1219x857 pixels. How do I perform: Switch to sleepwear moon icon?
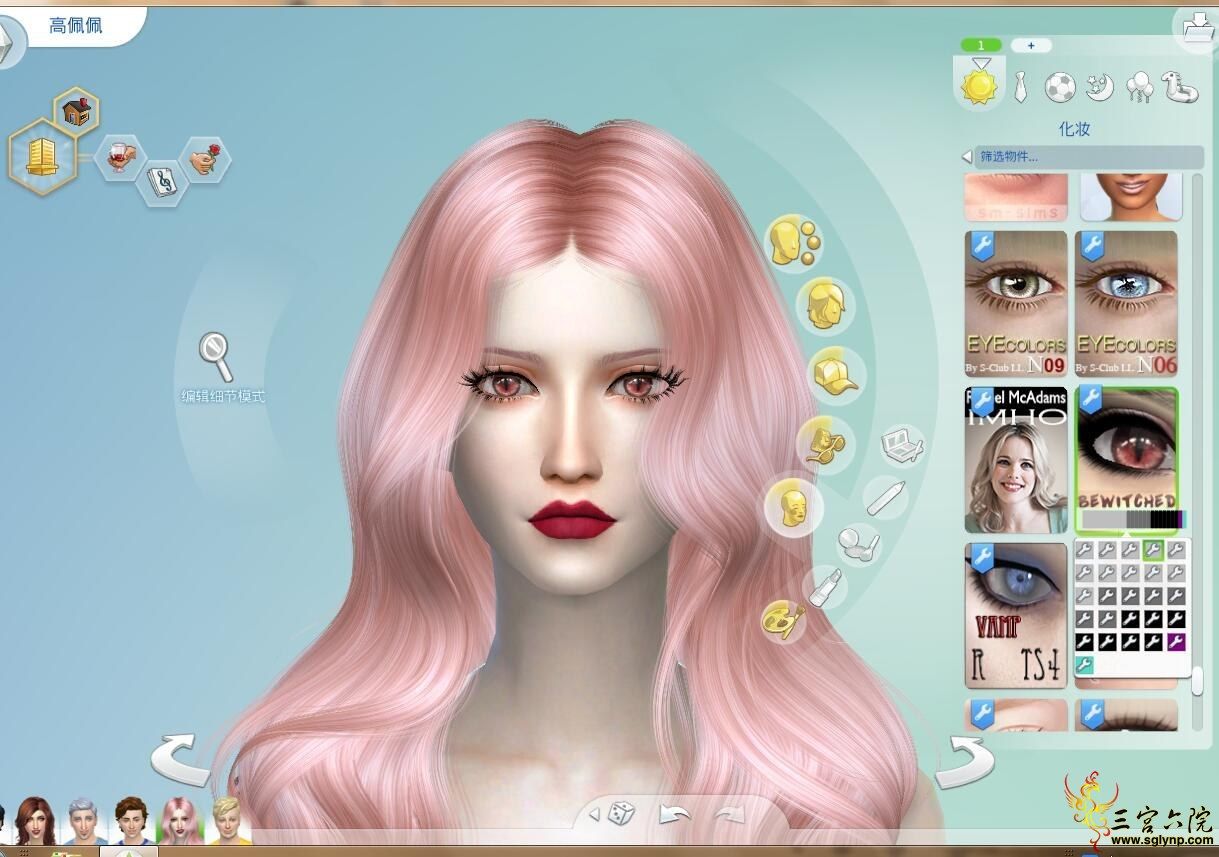pos(1100,88)
